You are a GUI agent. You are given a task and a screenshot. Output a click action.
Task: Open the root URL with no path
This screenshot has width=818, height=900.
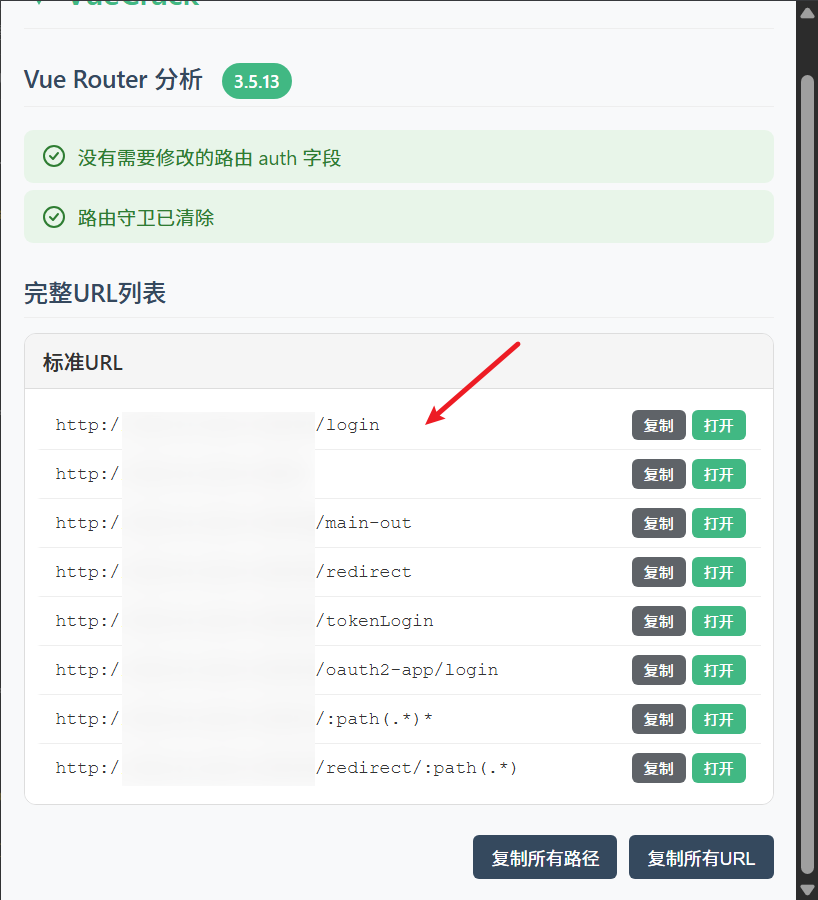[719, 474]
